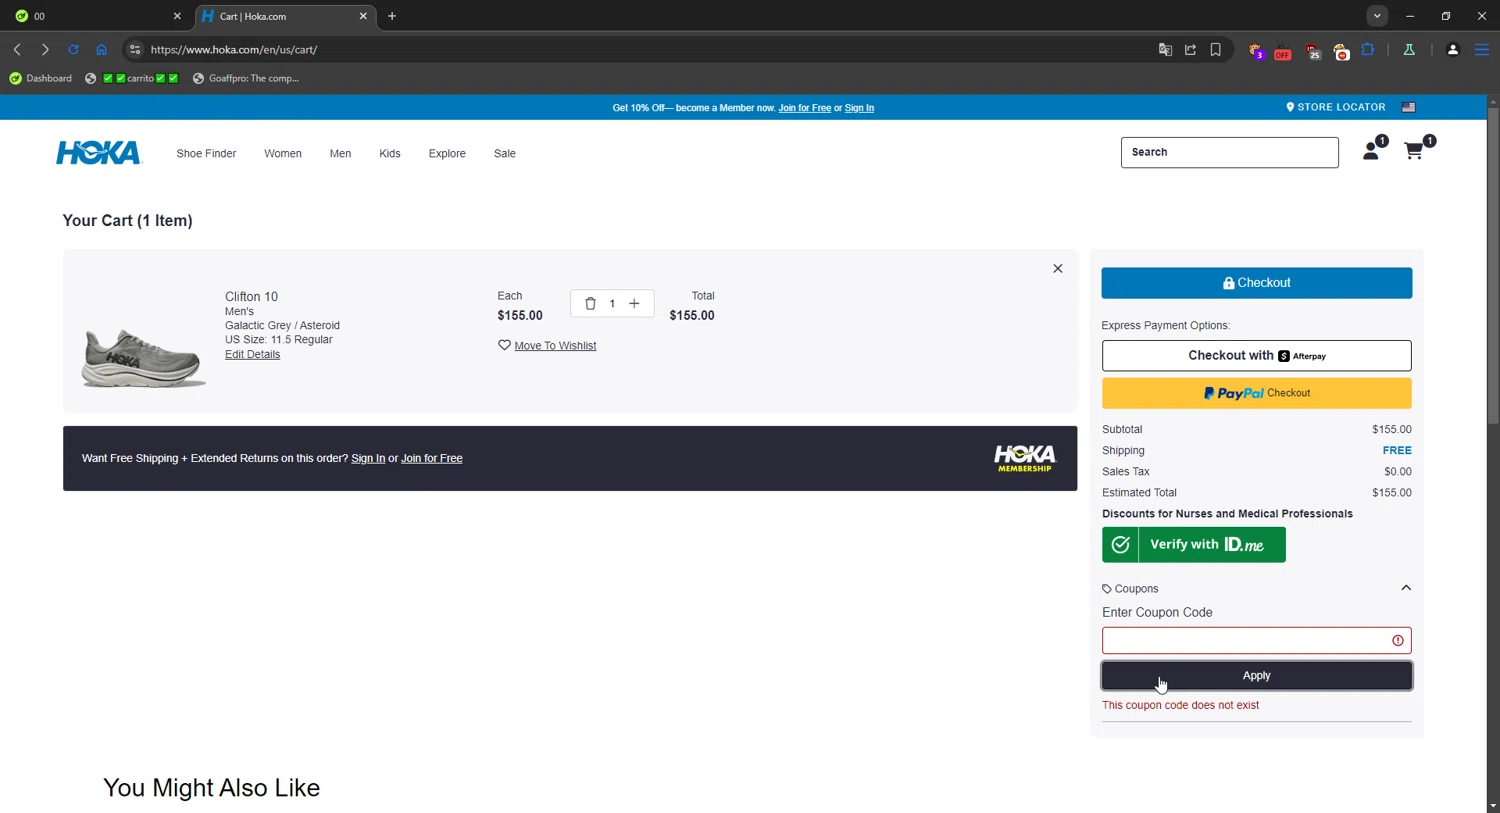Viewport: 1500px width, 813px height.
Task: Open a new browser tab
Action: tap(392, 16)
